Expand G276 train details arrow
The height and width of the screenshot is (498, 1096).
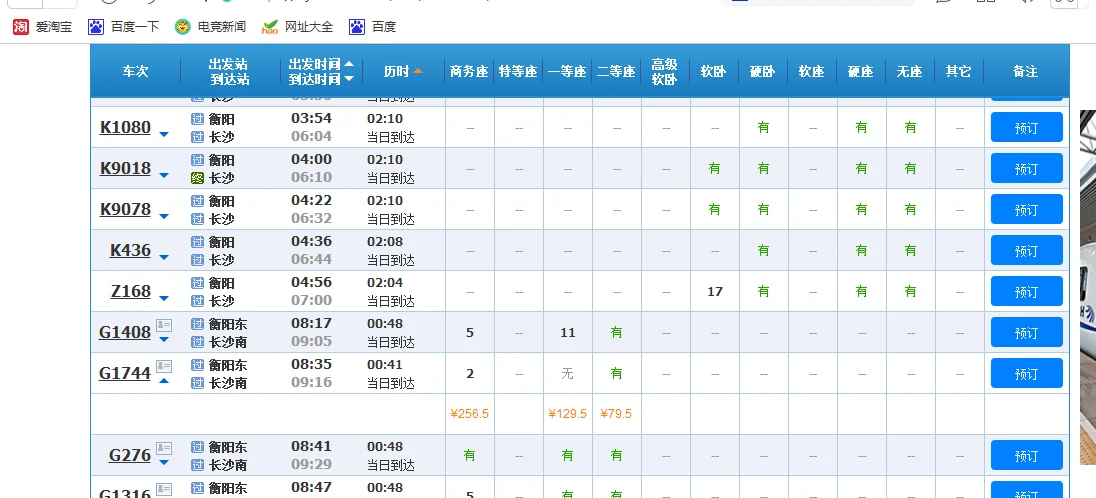[x=164, y=462]
